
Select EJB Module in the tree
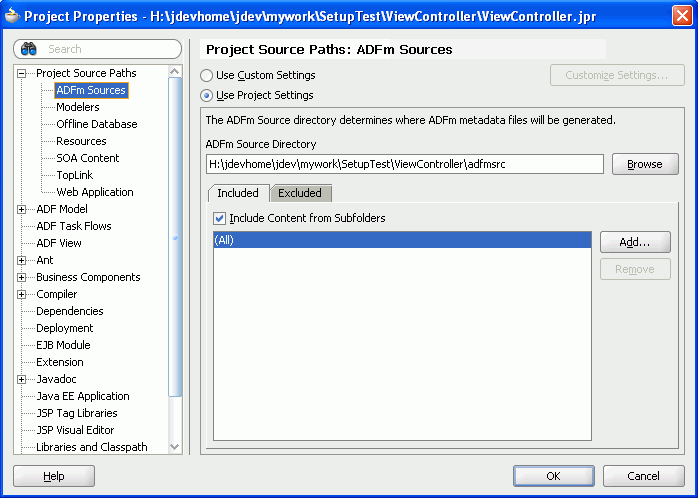click(63, 345)
